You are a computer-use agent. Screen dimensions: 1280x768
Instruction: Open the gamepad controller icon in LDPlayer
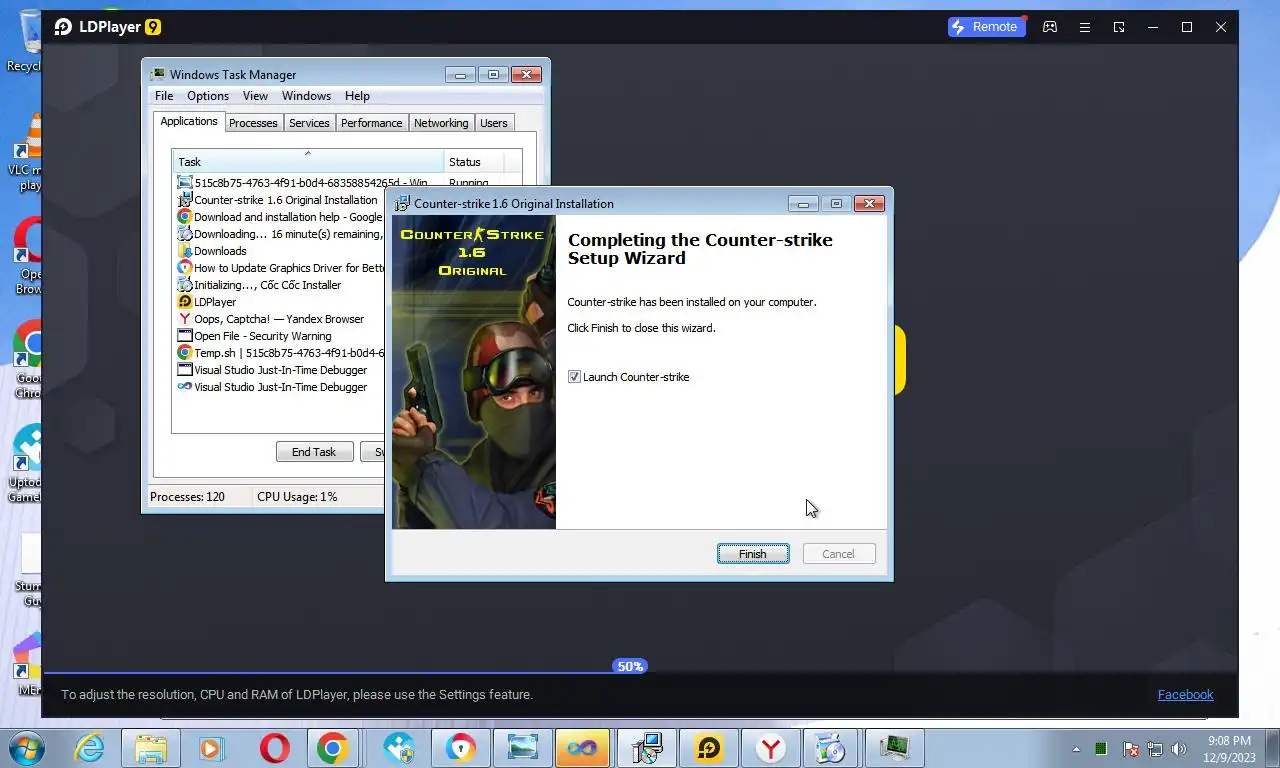pos(1050,27)
